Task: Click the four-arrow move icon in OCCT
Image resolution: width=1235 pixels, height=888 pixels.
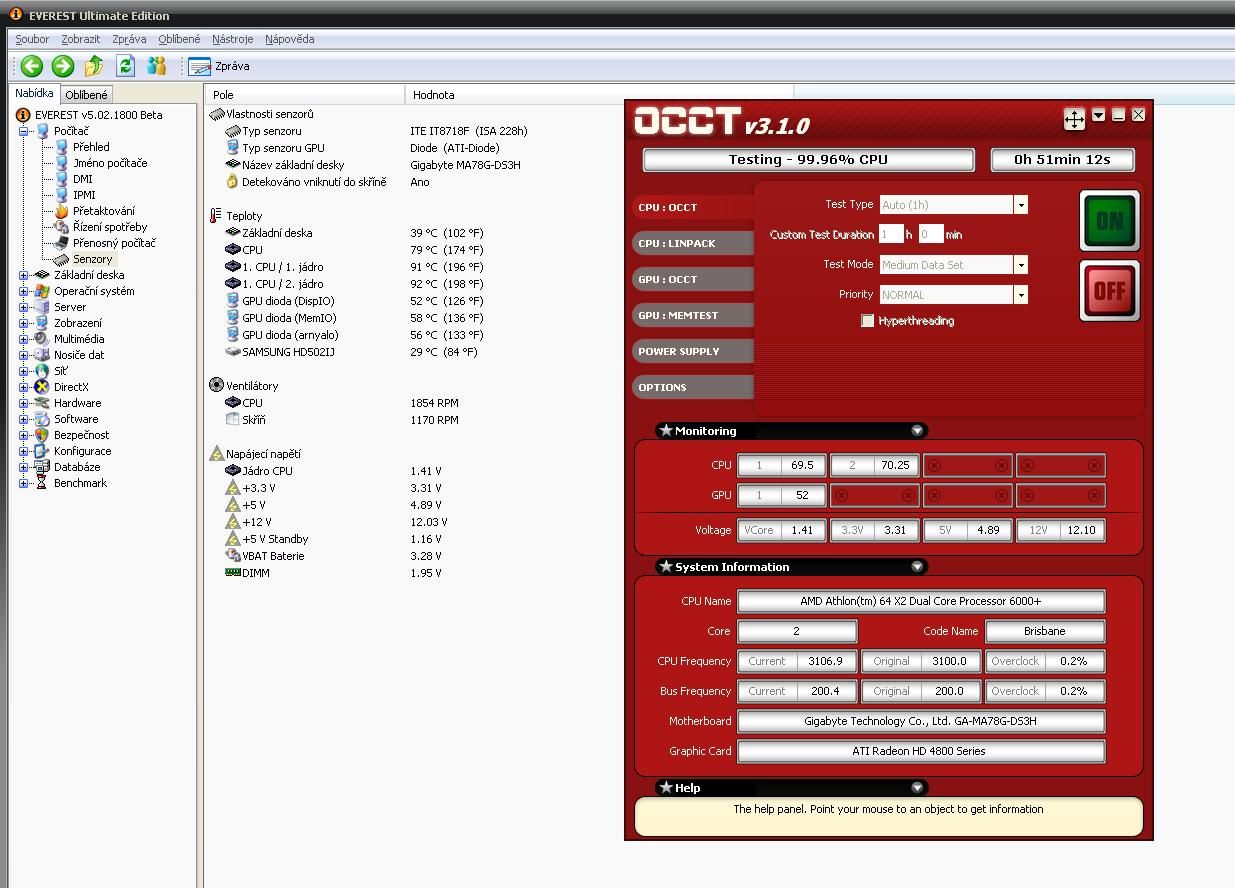Action: click(1074, 119)
